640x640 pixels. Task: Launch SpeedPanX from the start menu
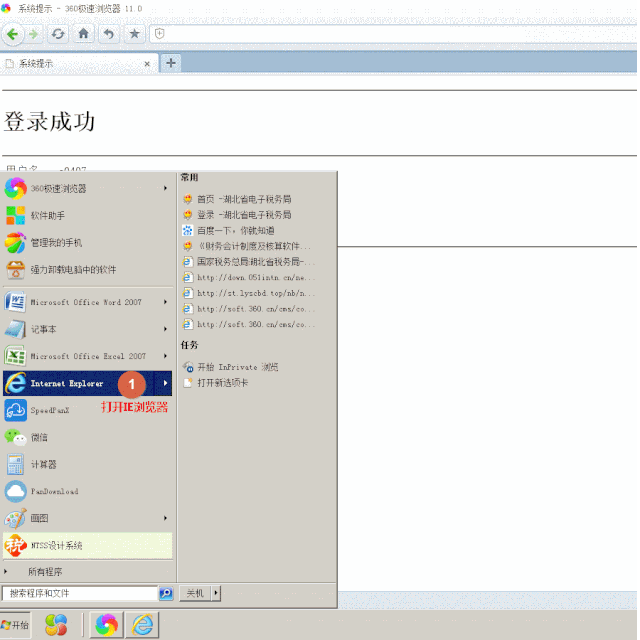coord(86,410)
